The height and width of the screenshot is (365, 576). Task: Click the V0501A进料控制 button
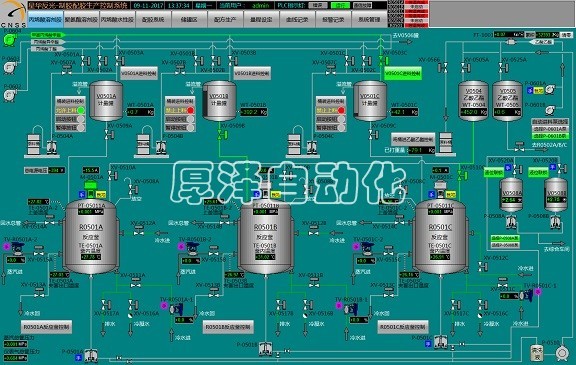(139, 73)
